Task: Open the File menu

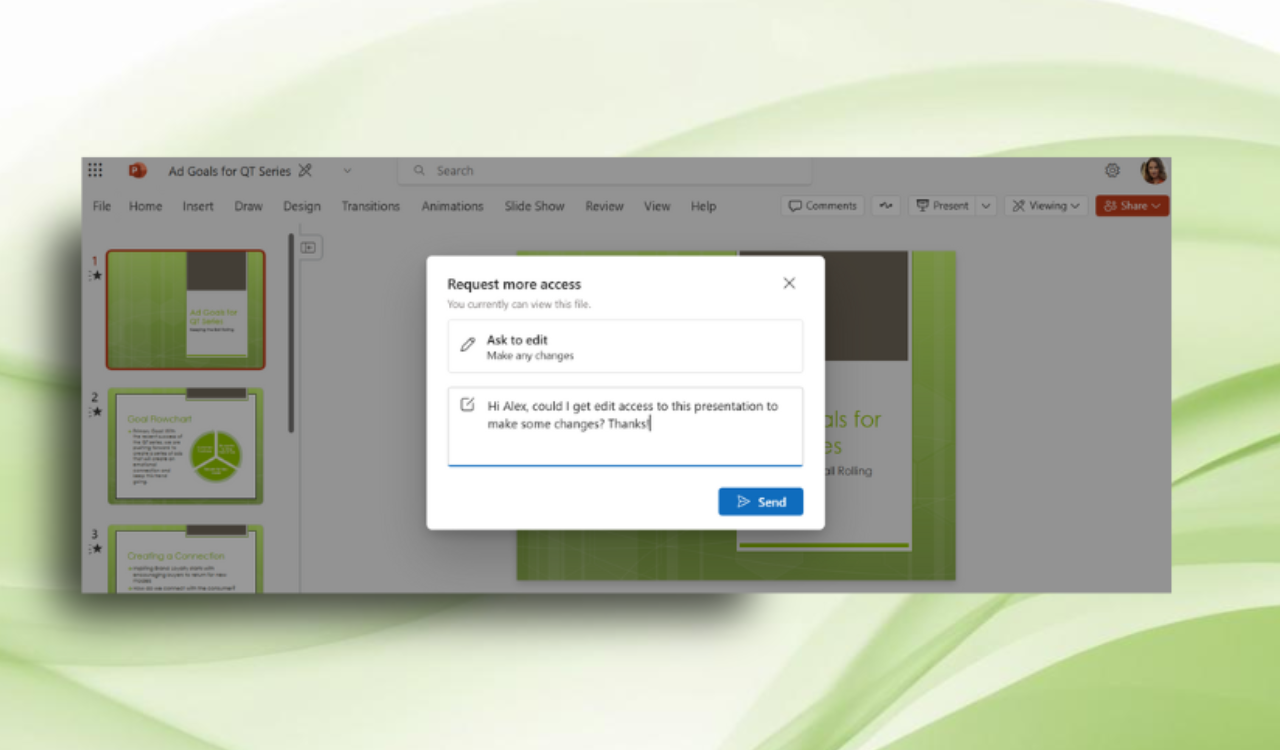Action: 102,206
